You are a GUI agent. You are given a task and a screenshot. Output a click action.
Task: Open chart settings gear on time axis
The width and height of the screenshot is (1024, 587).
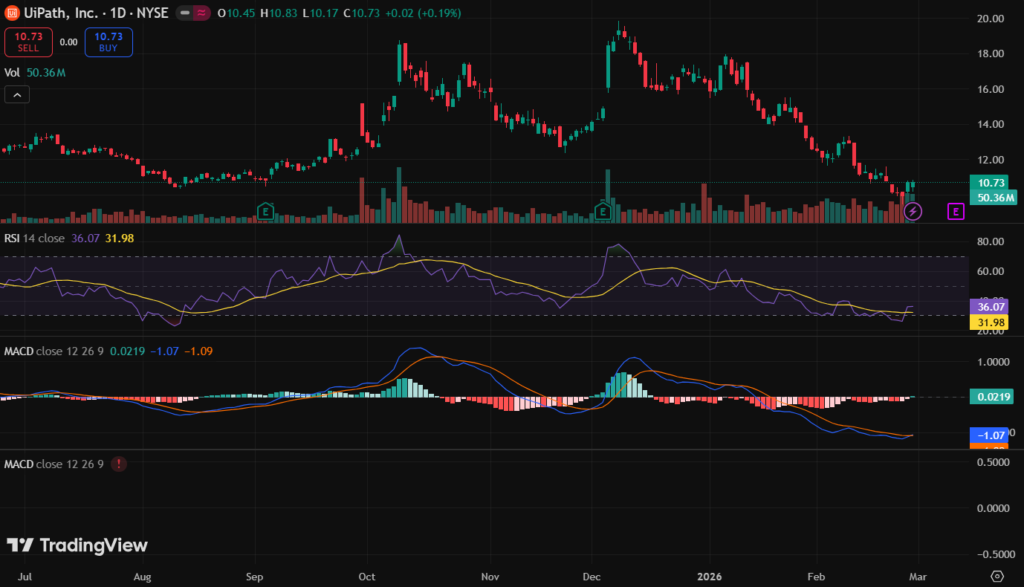(x=995, y=577)
